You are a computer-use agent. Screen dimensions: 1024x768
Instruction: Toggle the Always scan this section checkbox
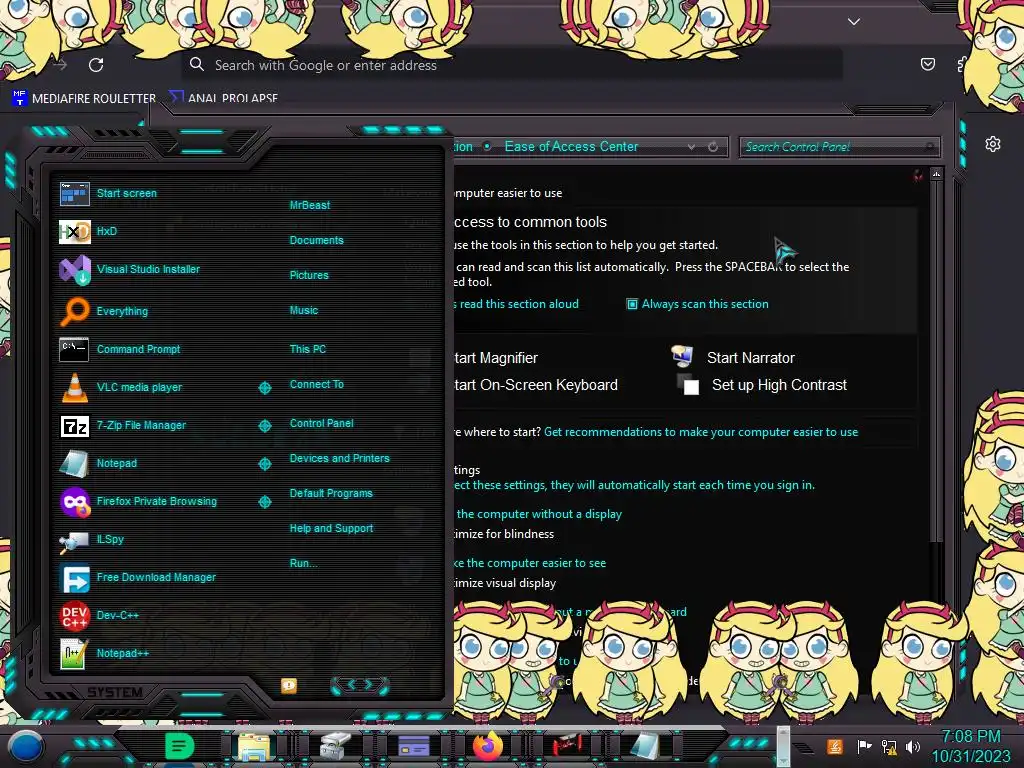tap(632, 304)
